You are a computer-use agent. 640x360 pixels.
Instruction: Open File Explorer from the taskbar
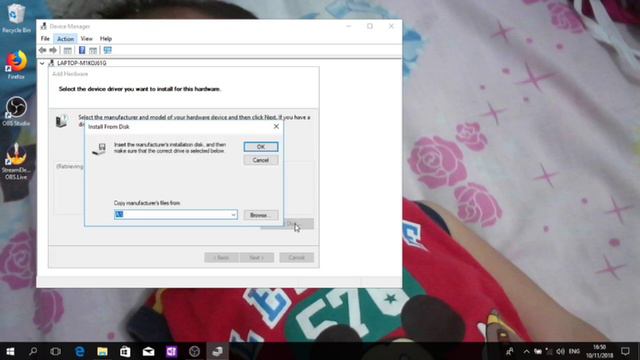point(102,351)
